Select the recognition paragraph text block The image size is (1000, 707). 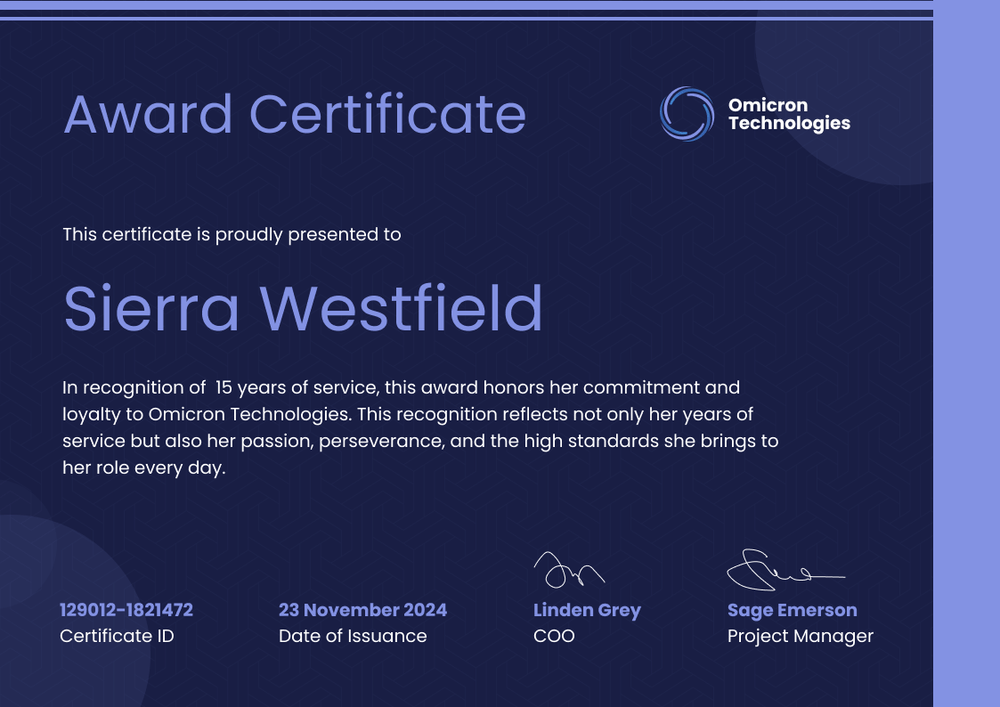[x=420, y=427]
